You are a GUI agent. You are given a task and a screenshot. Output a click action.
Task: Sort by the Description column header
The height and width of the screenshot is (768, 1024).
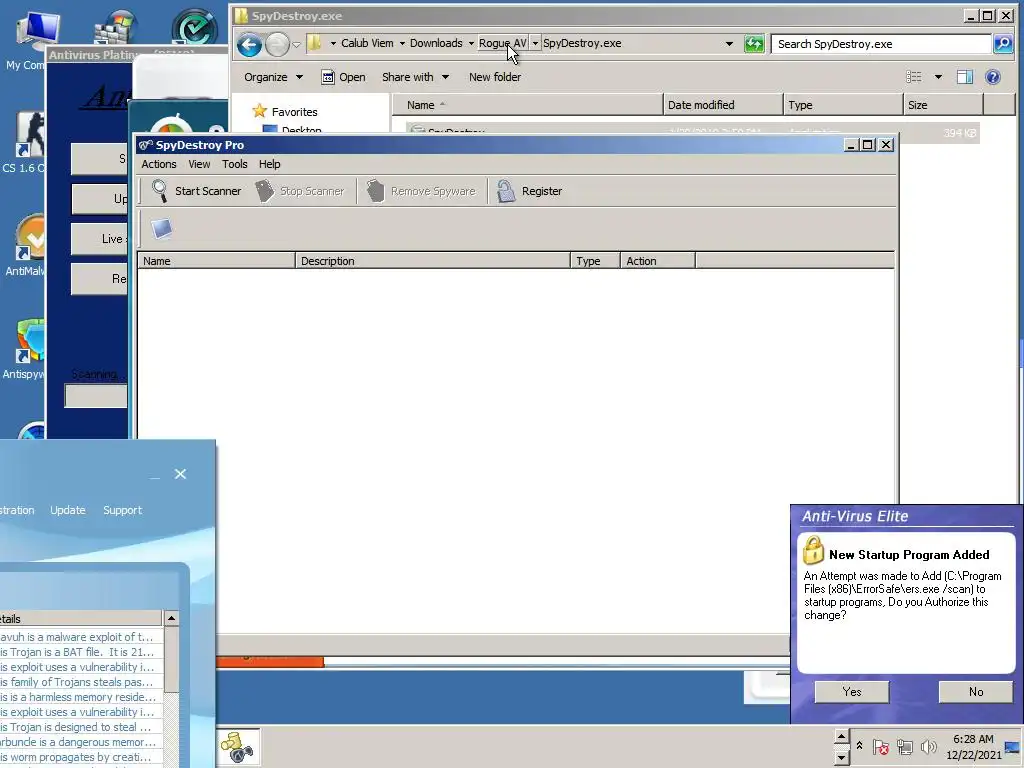[x=433, y=261]
